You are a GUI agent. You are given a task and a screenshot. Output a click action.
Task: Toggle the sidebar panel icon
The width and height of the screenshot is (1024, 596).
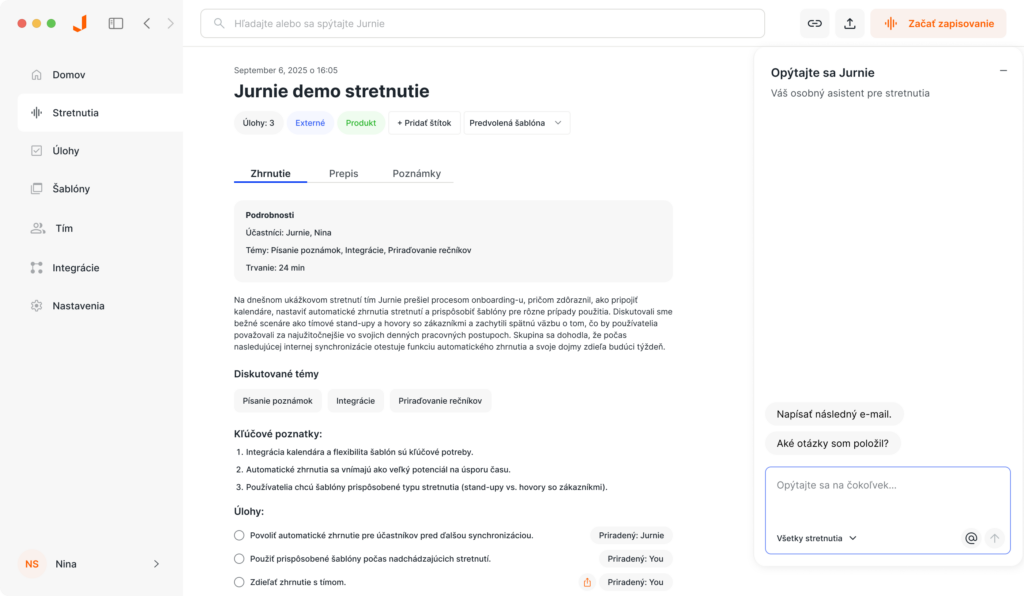(x=116, y=23)
